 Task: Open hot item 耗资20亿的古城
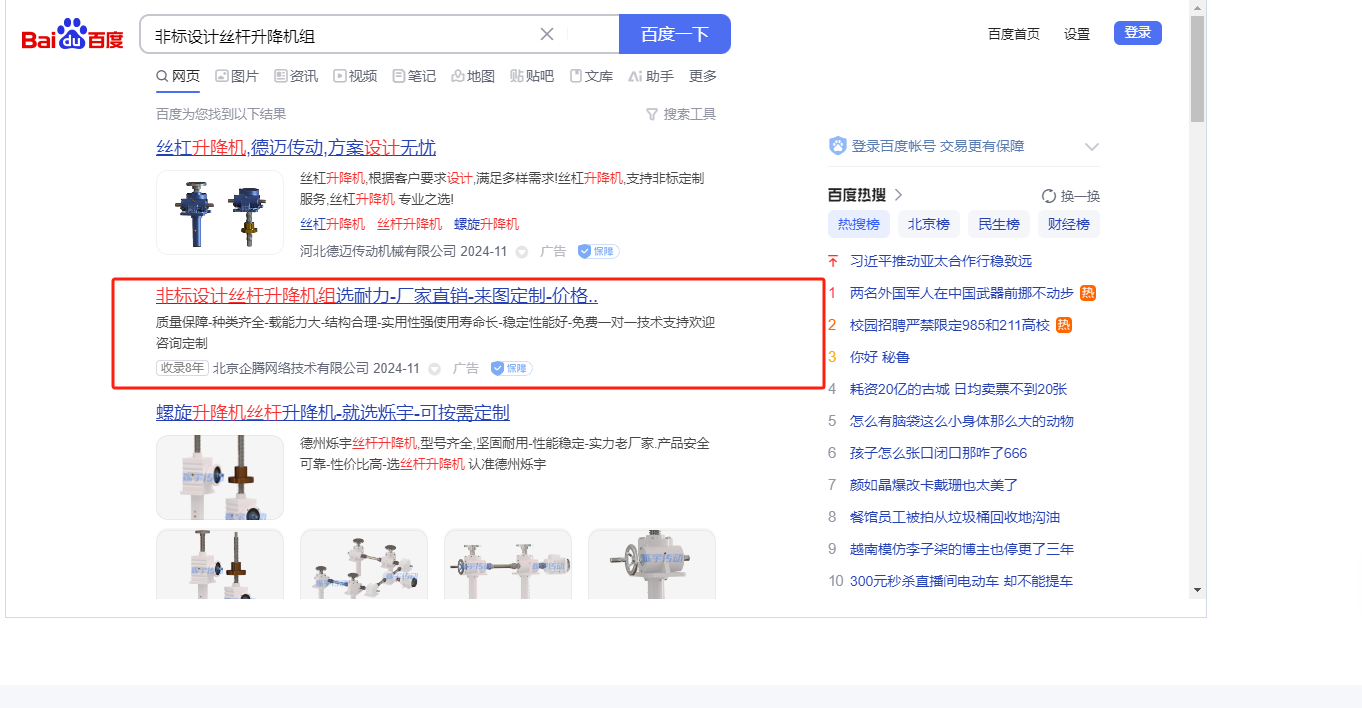pyautogui.click(x=958, y=389)
